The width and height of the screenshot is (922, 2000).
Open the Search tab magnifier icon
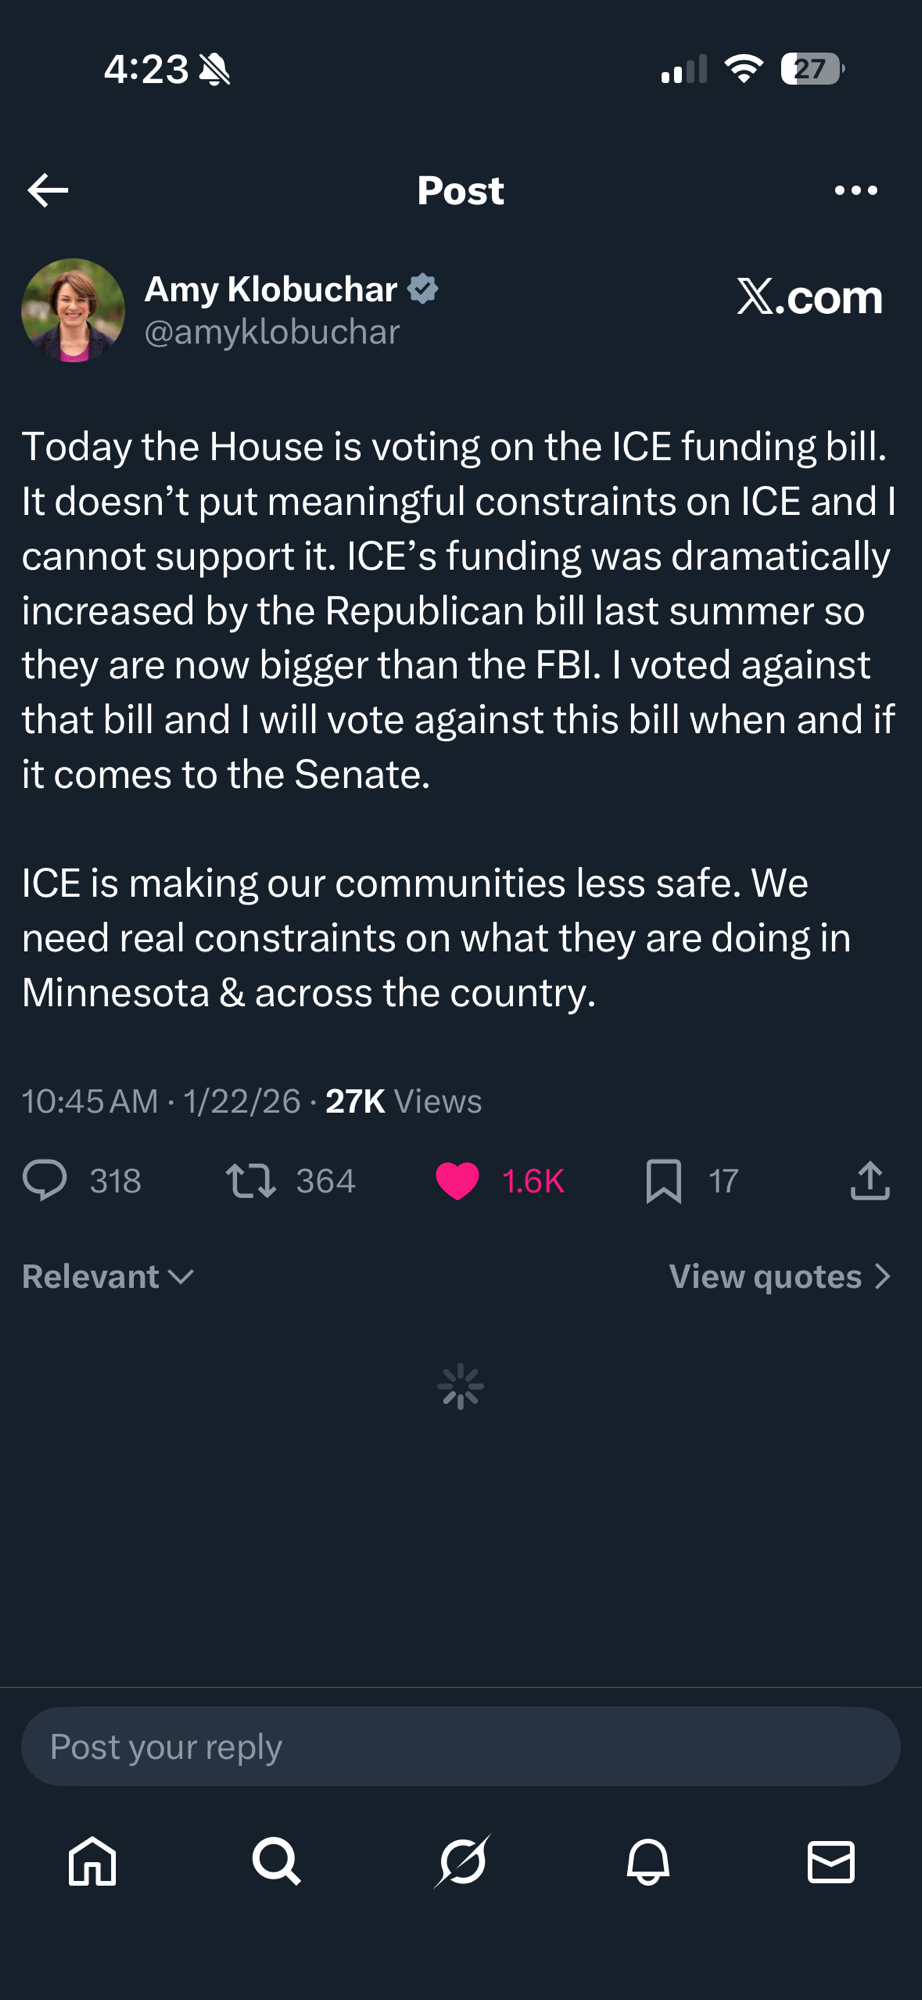276,1862
